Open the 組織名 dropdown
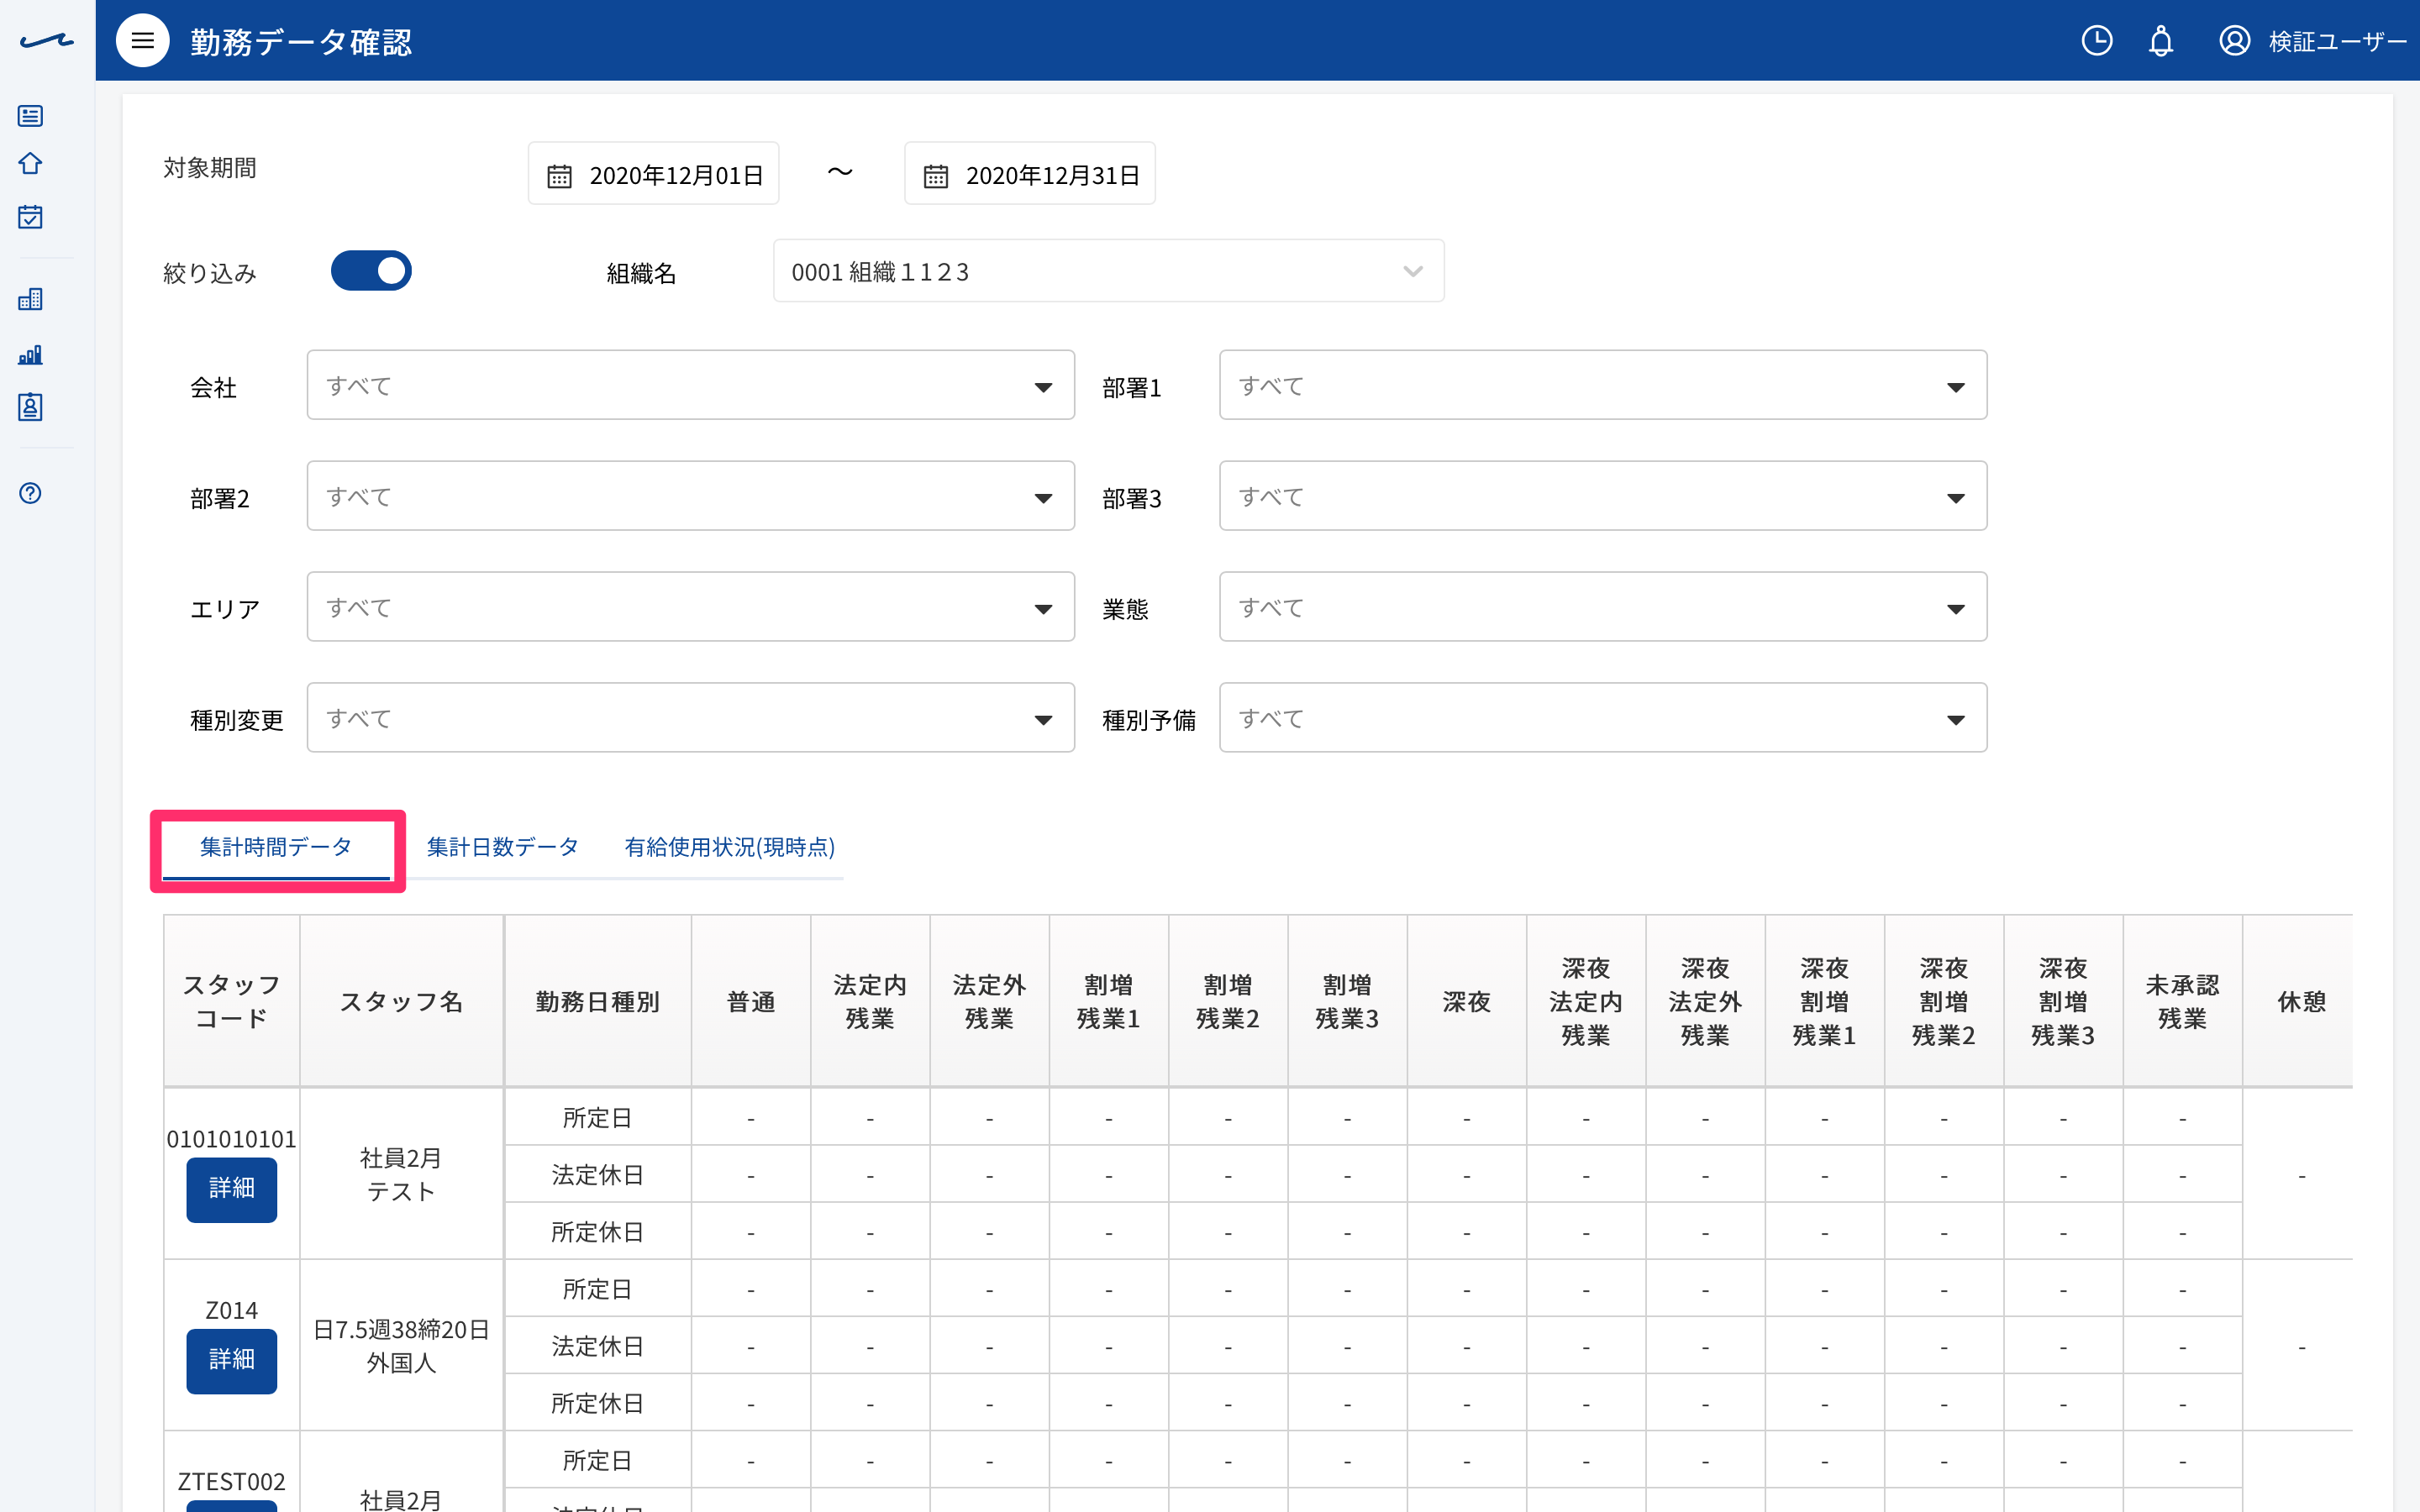The image size is (2420, 1512). 1108,271
